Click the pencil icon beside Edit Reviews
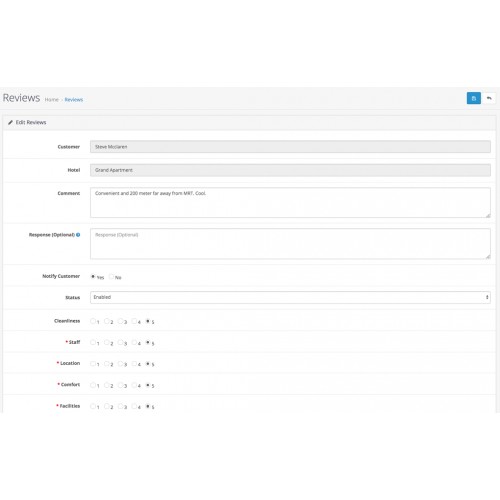 (x=10, y=122)
